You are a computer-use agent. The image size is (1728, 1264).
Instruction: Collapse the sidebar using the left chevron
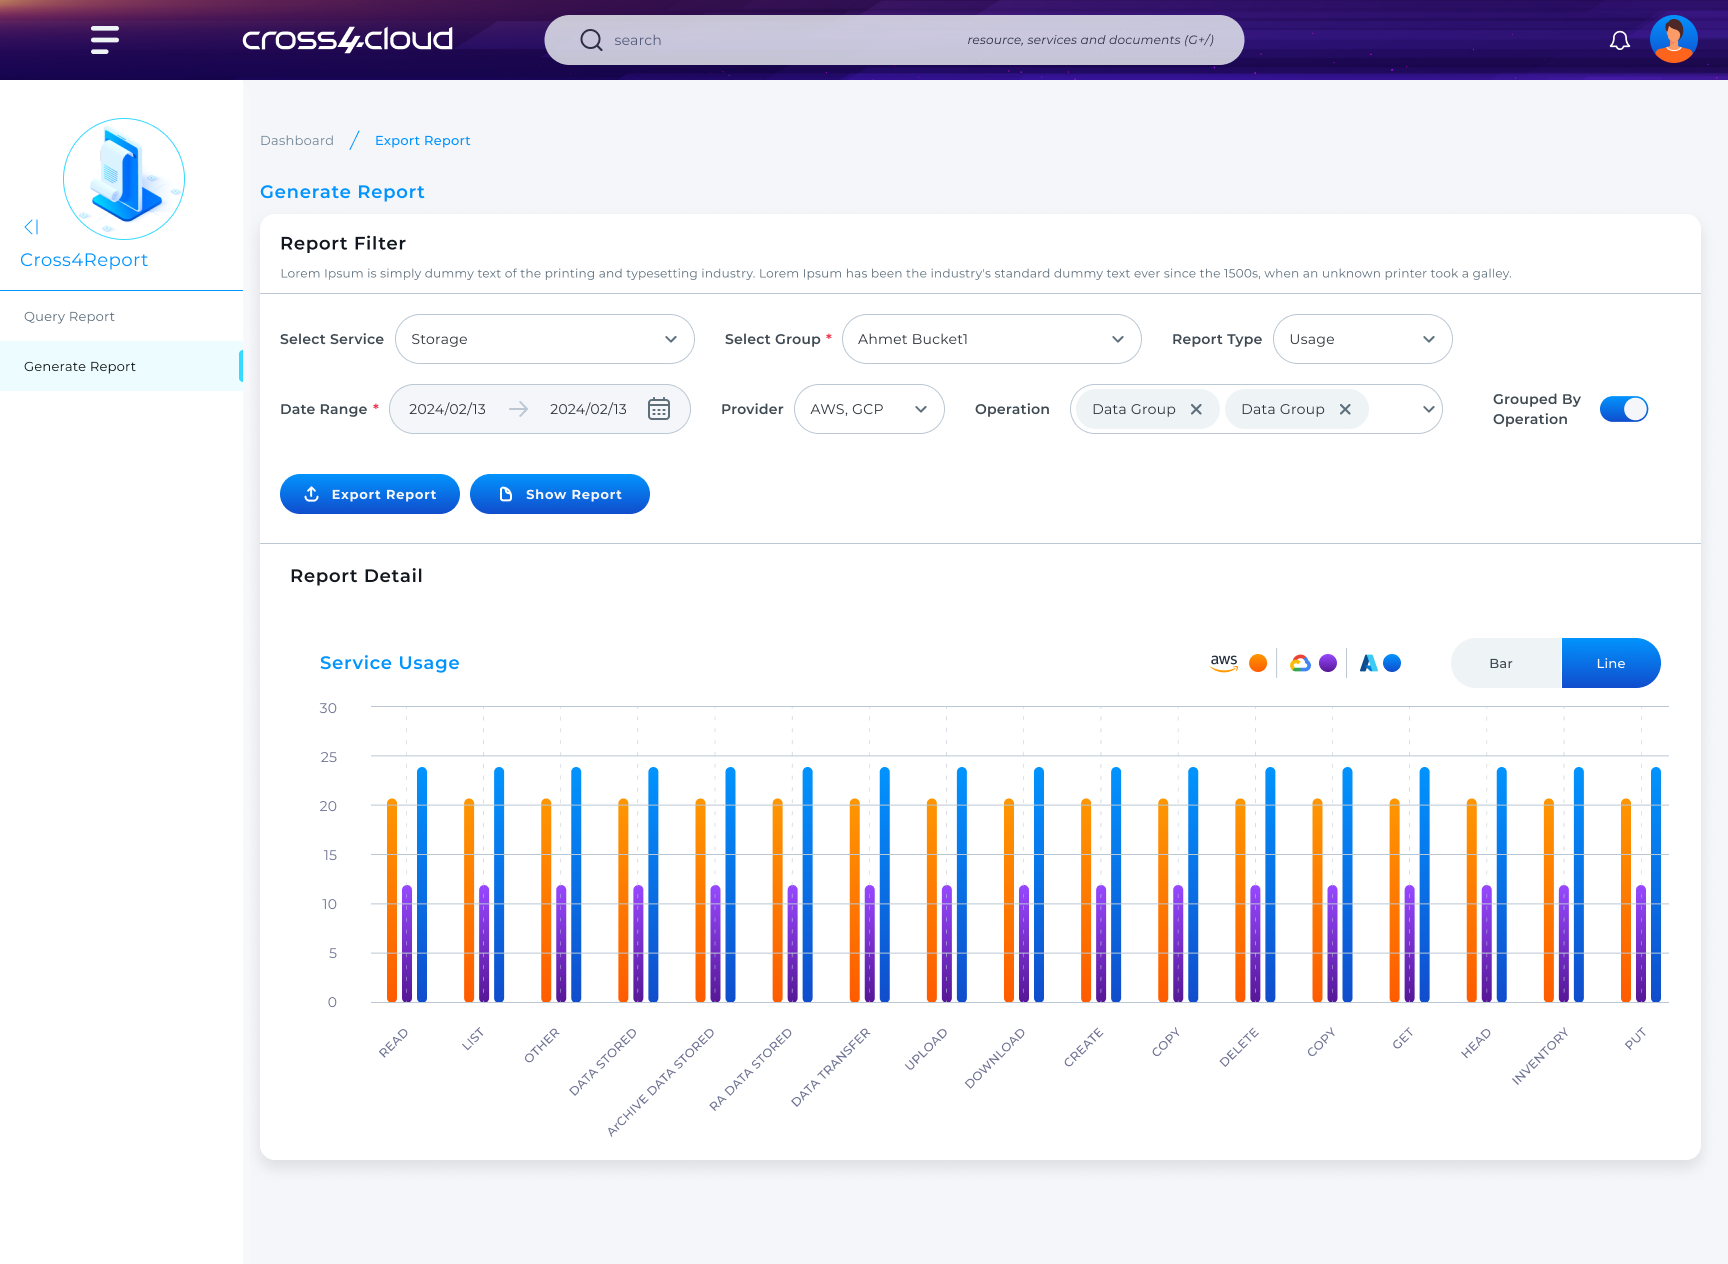pos(31,227)
